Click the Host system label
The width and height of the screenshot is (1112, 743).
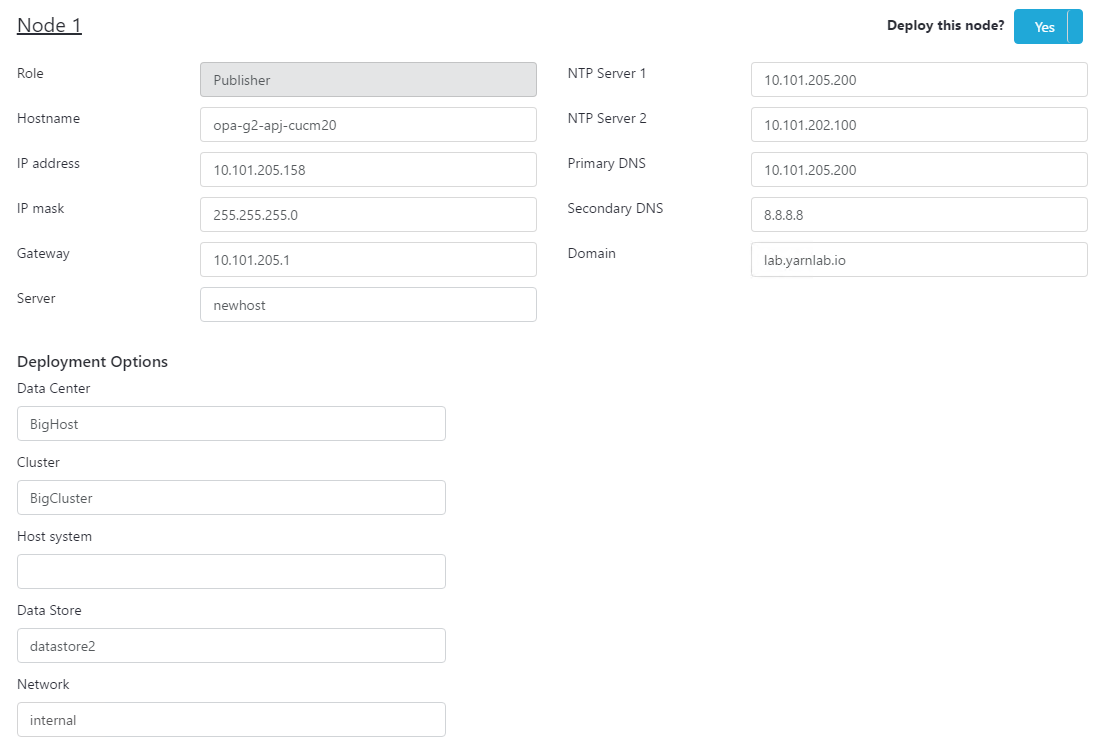coord(55,537)
